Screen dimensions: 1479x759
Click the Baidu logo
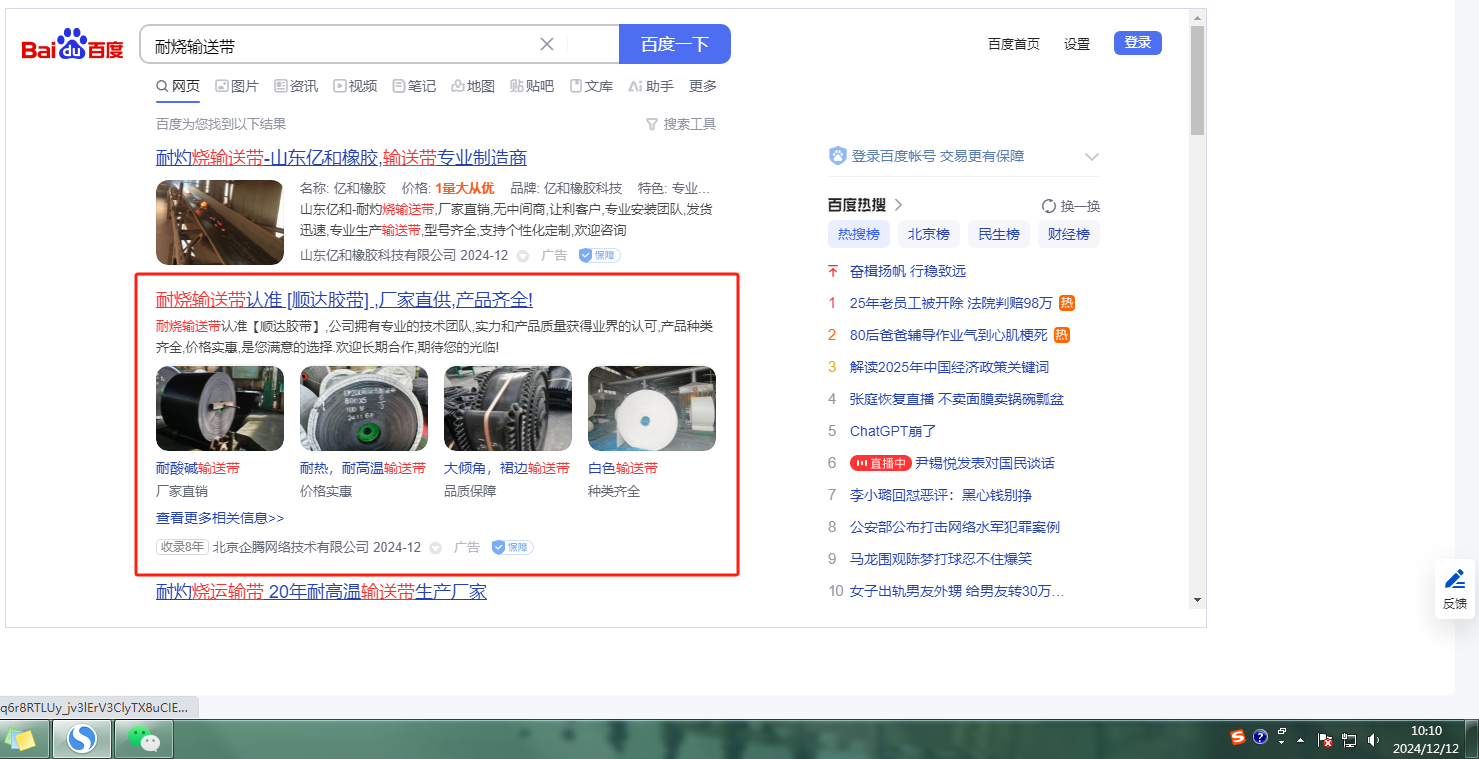(73, 45)
